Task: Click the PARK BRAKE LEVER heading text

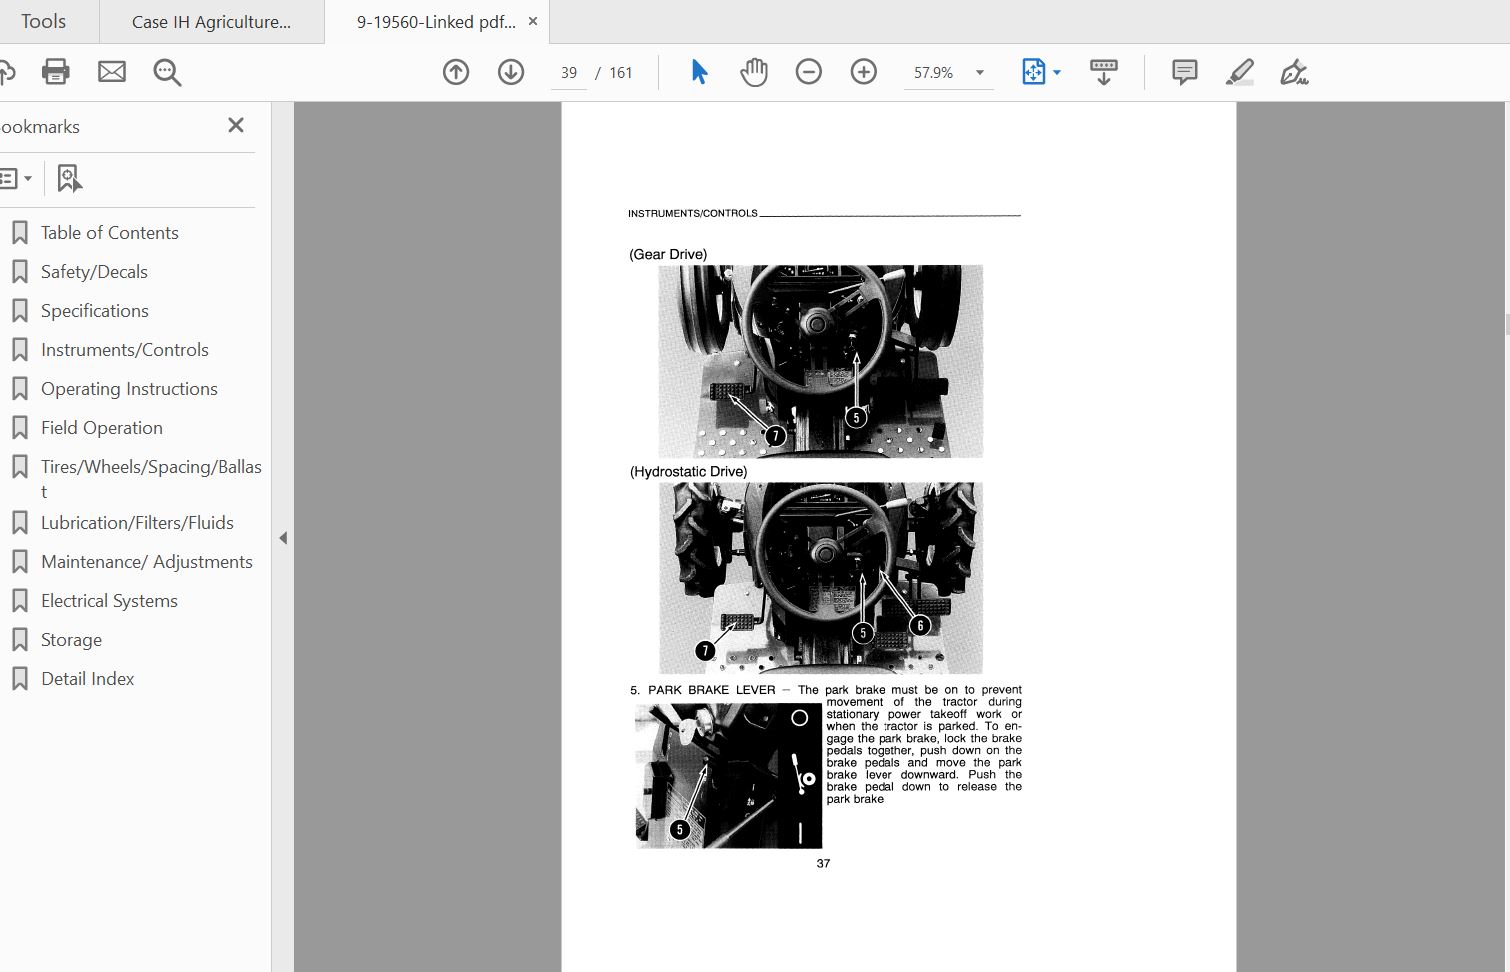Action: pos(712,690)
